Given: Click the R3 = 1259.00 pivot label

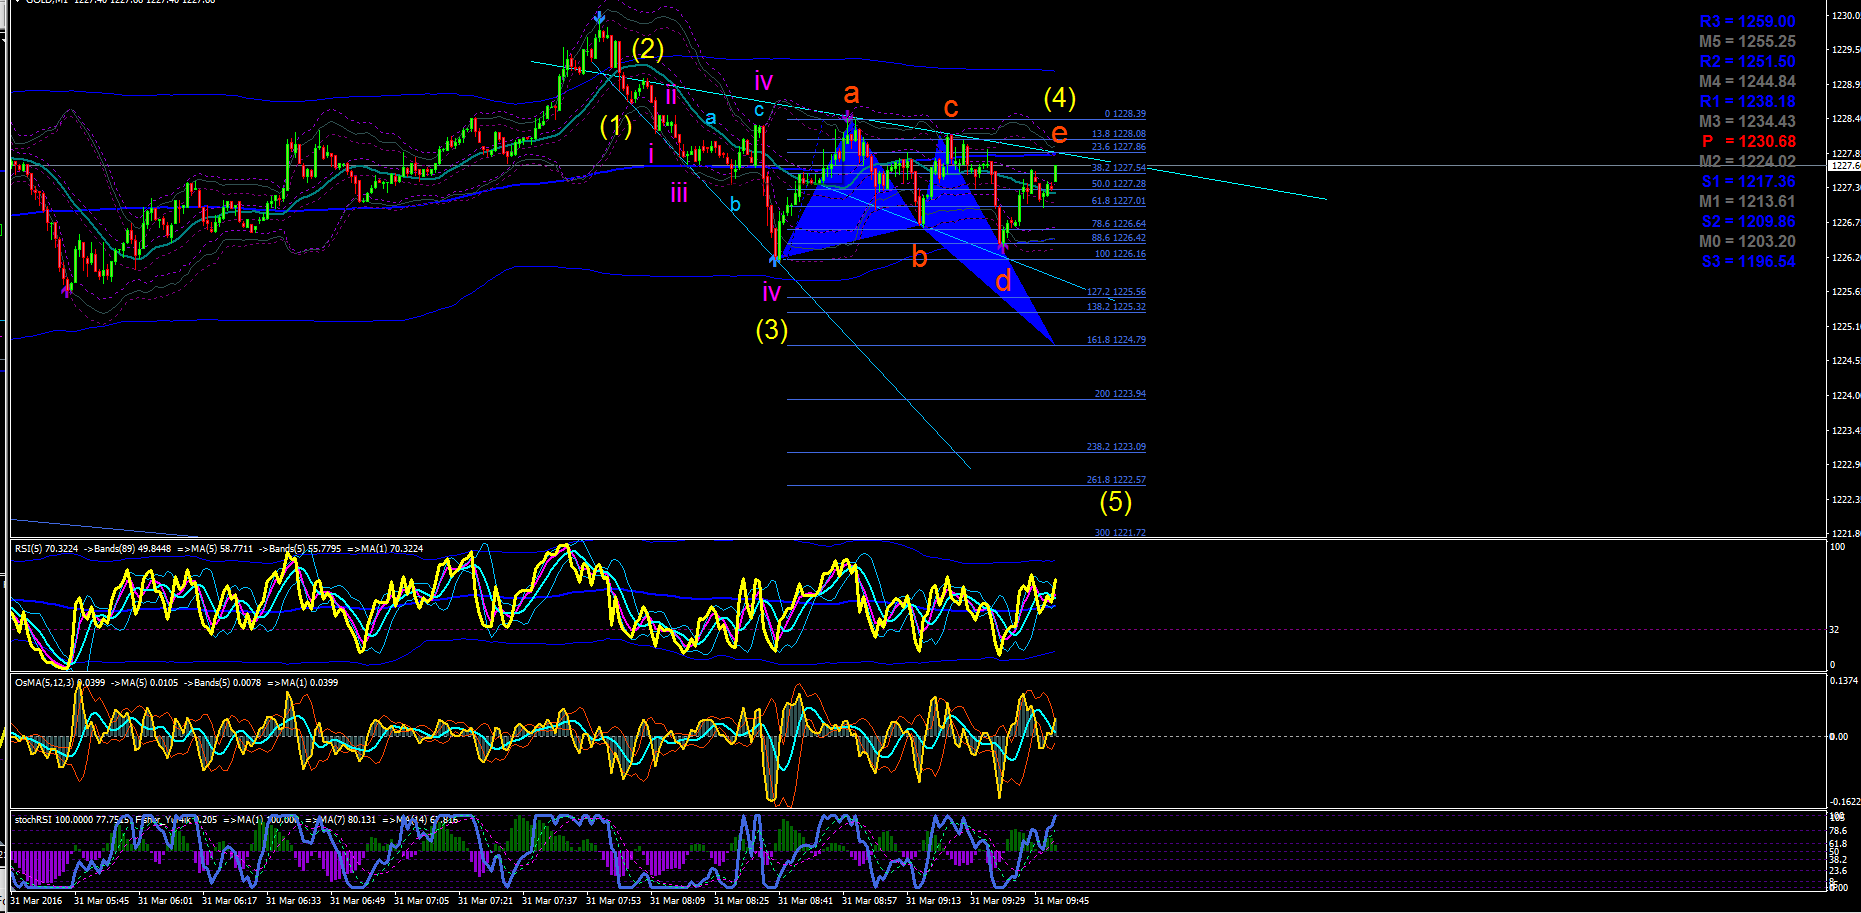Looking at the screenshot, I should tap(1747, 22).
